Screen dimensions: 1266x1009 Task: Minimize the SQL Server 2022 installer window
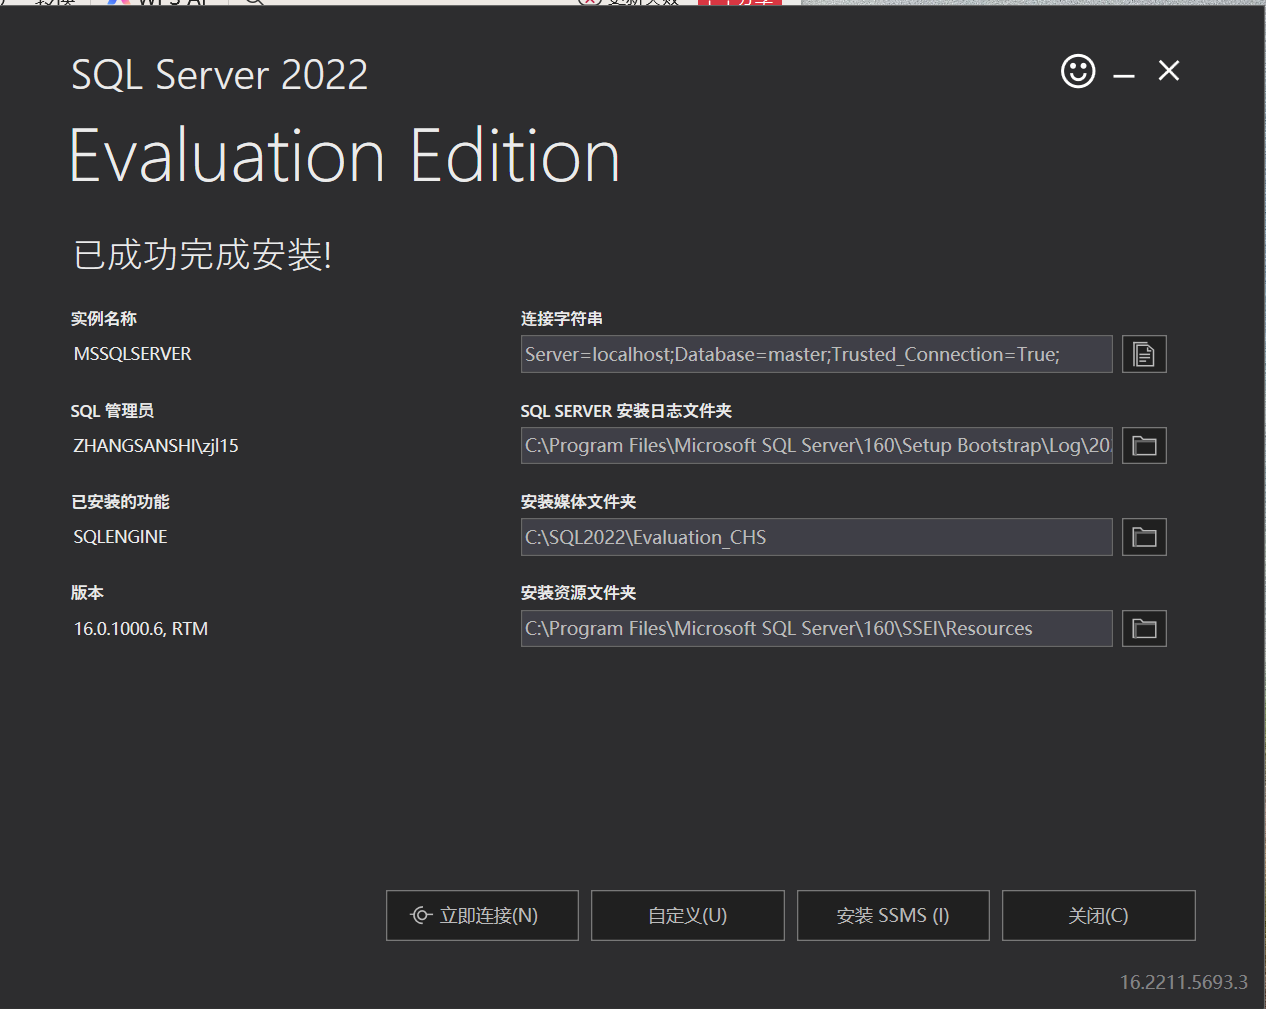coord(1123,71)
